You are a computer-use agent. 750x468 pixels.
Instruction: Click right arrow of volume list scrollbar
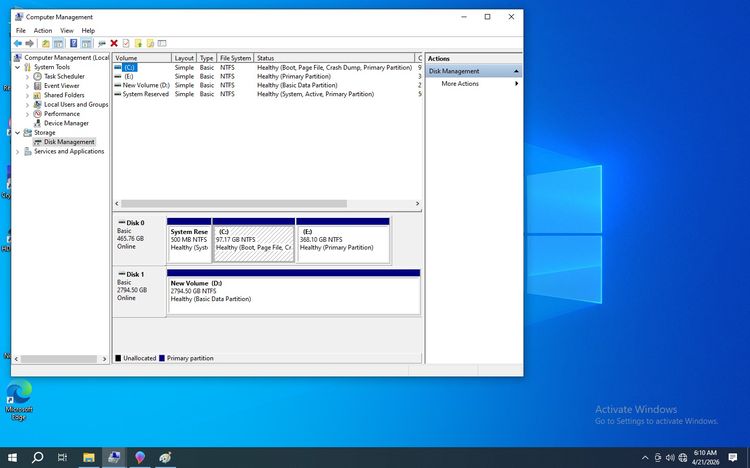click(x=418, y=204)
